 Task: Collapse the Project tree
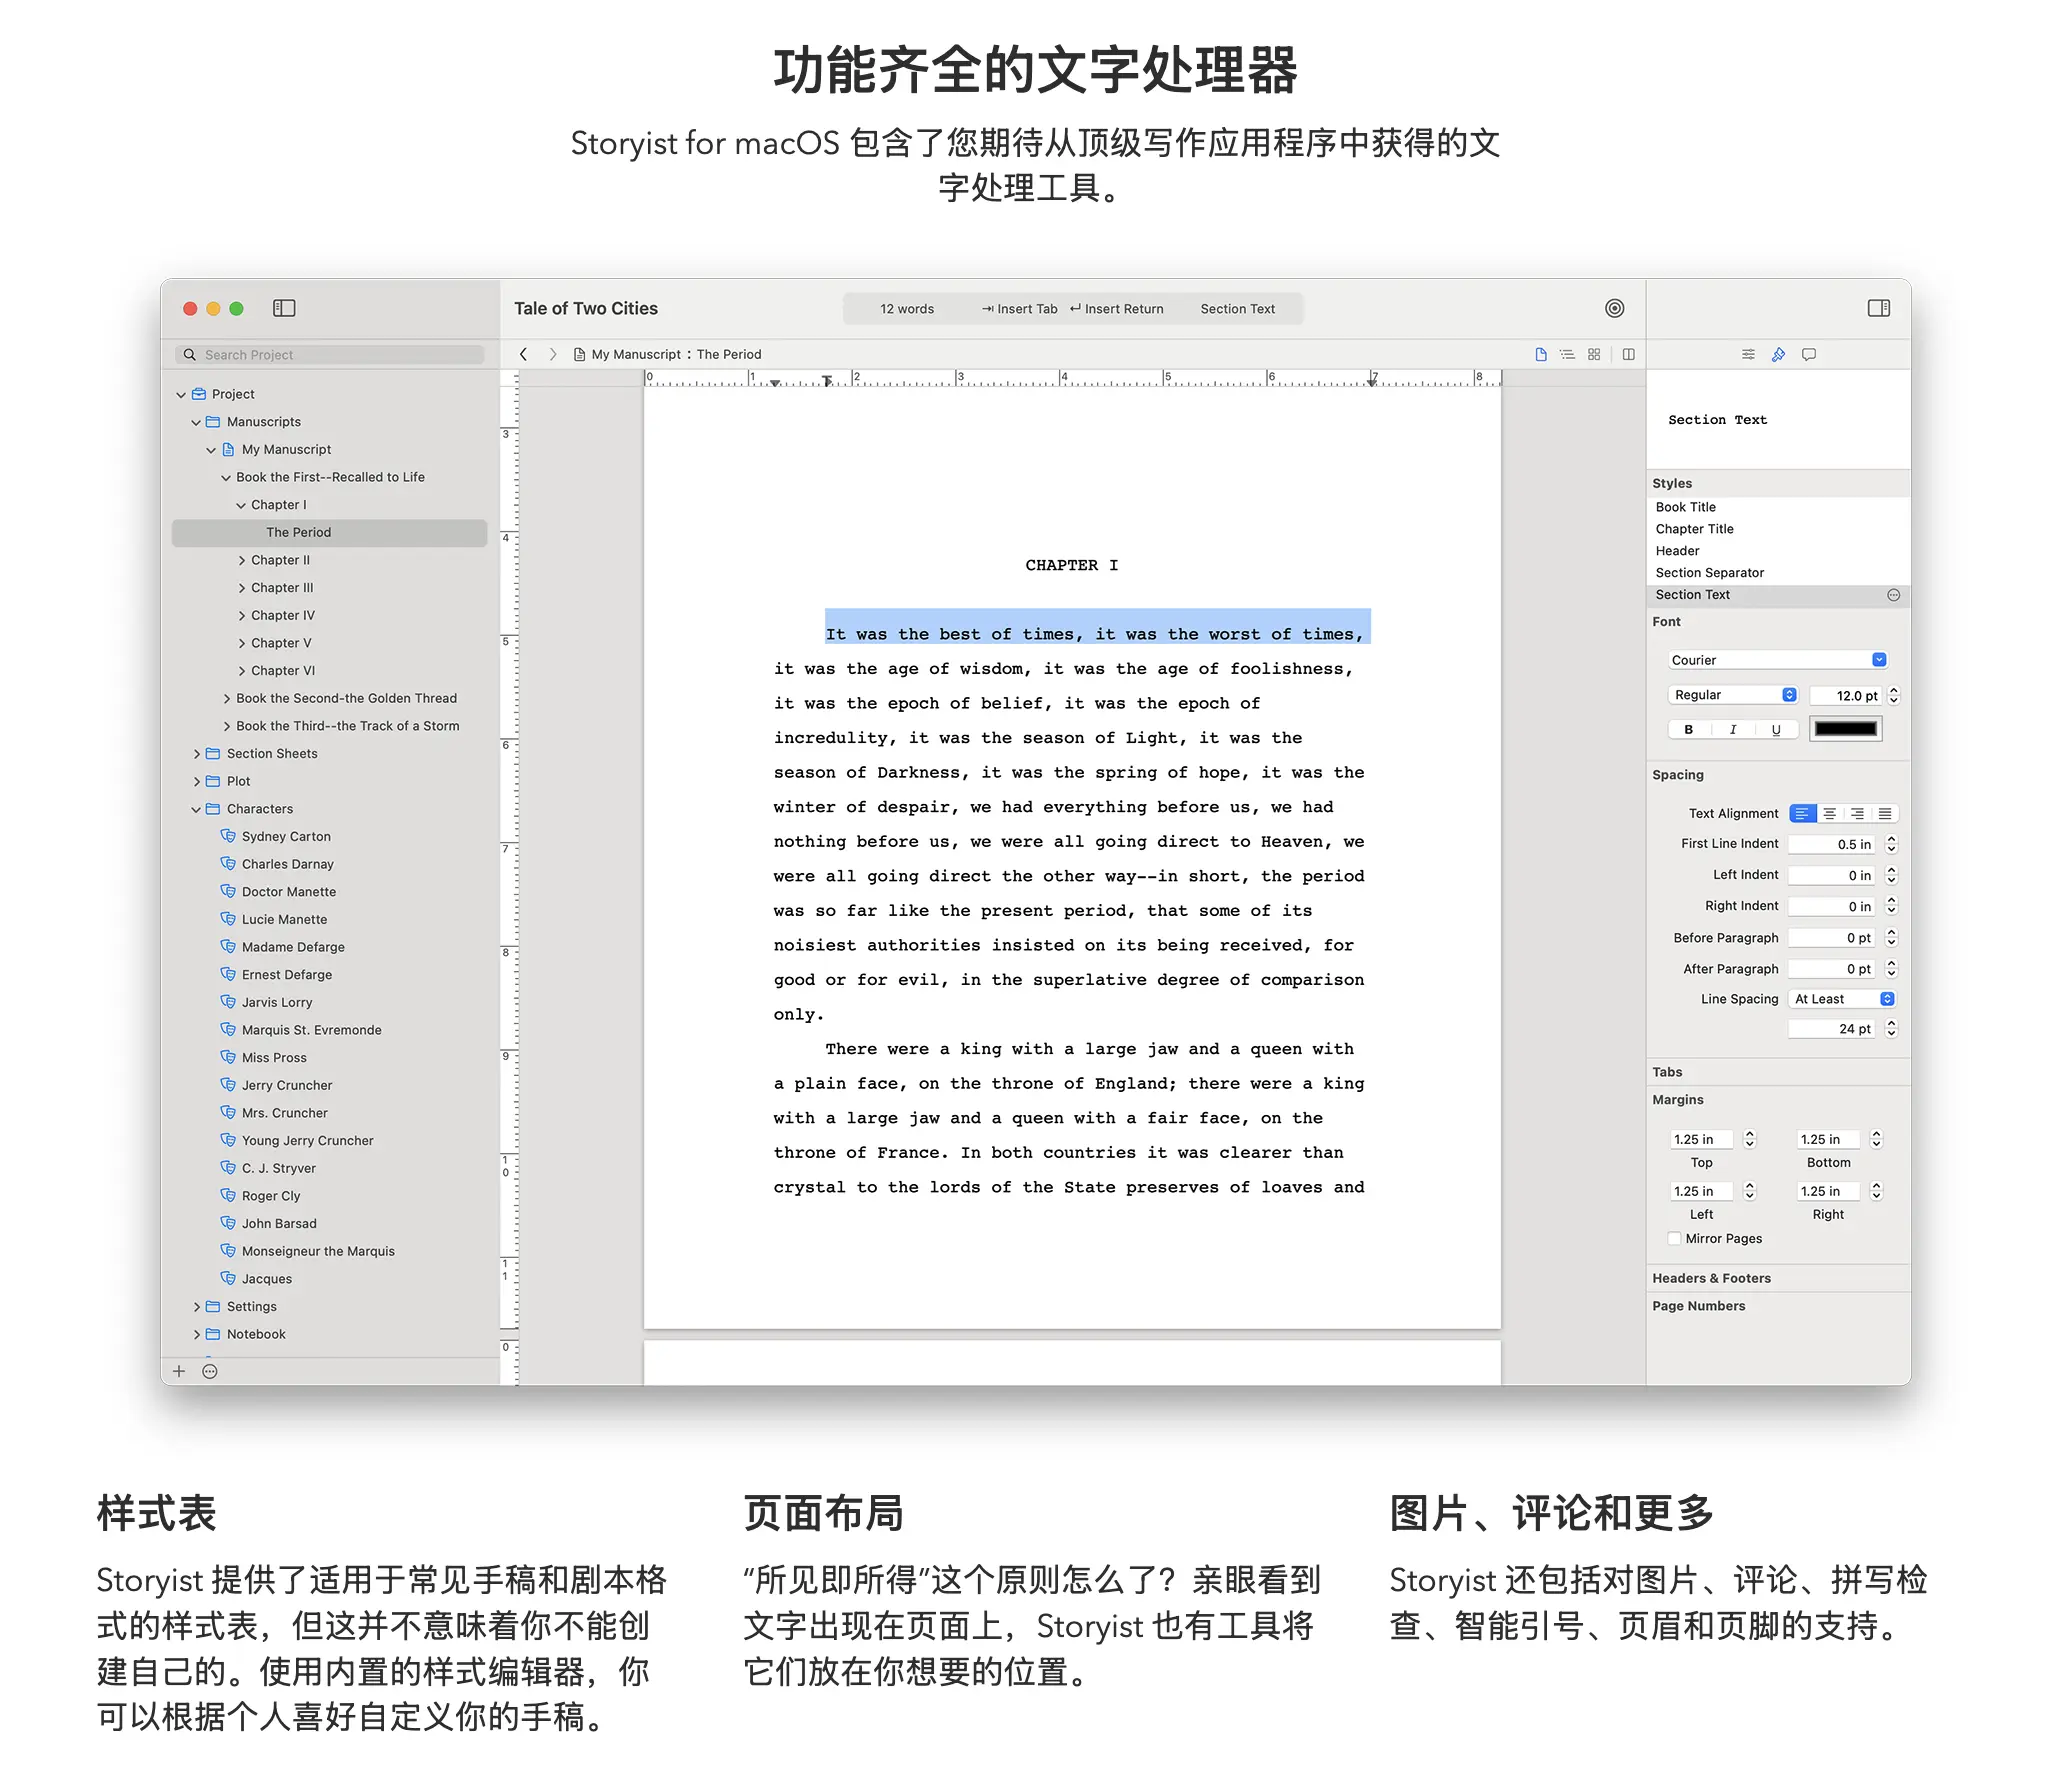tap(181, 394)
